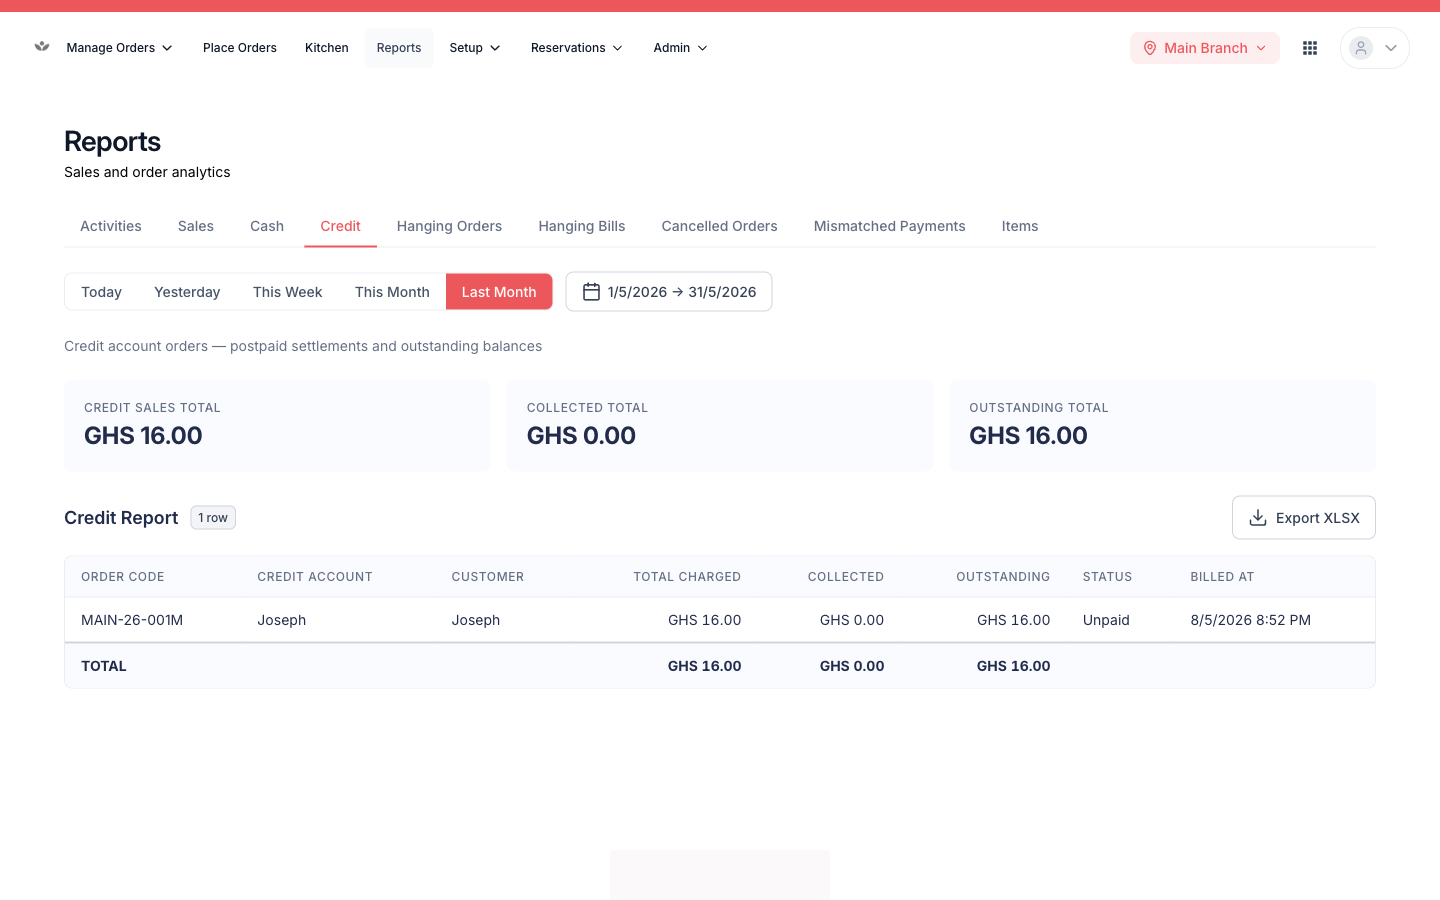Click Joseph in the Credit Account column
Screen dimensions: 1440x900
tap(282, 620)
